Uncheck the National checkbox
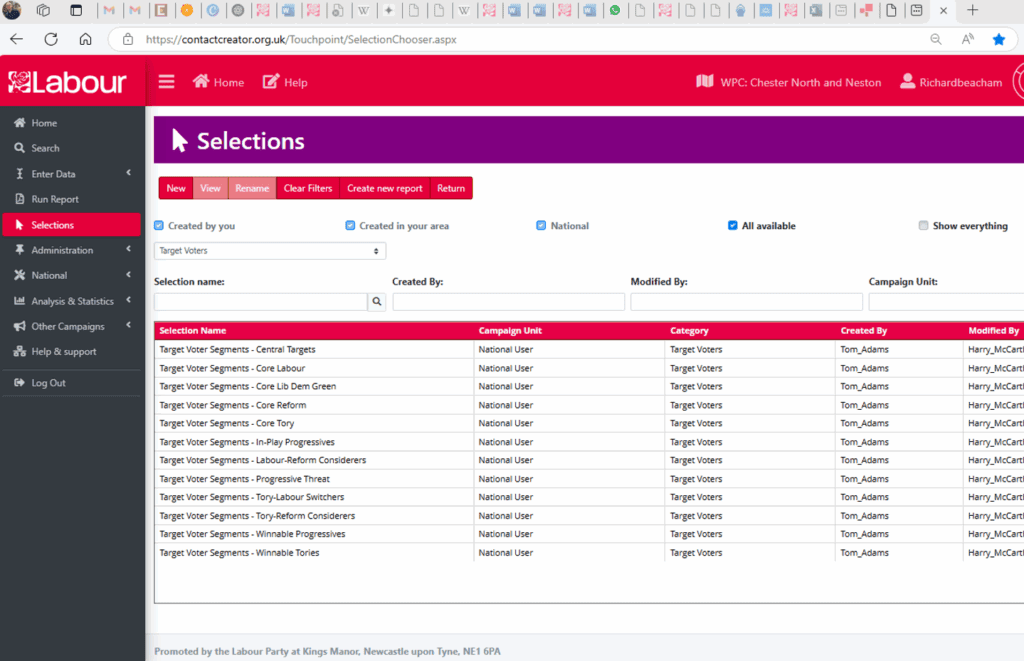Viewport: 1024px width, 661px height. pos(541,226)
